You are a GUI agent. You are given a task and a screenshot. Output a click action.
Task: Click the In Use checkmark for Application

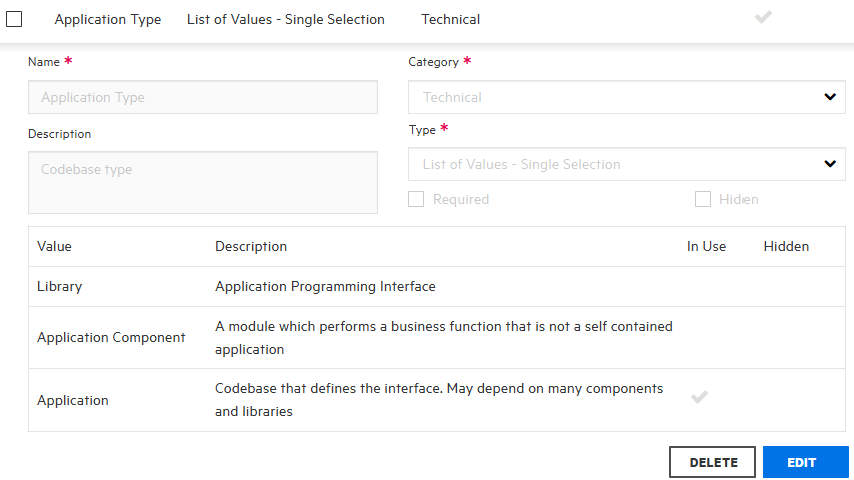700,398
